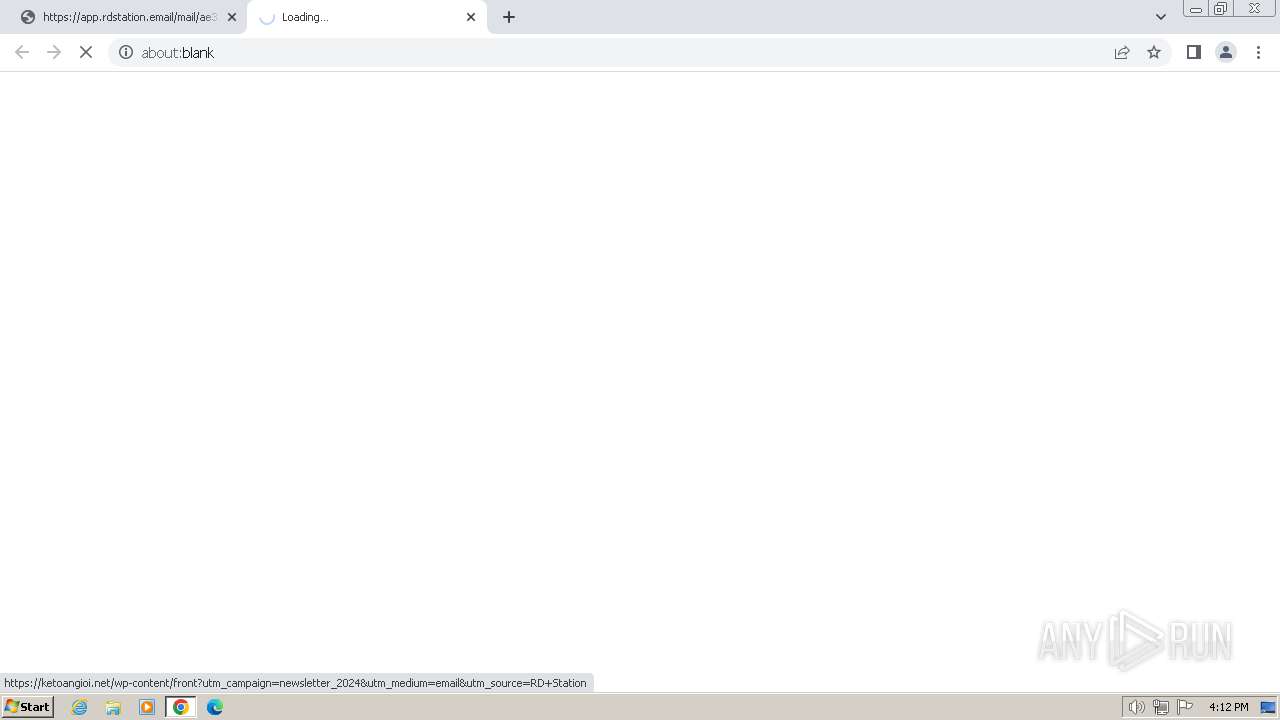
Task: Close the Loading tab
Action: pos(471,17)
